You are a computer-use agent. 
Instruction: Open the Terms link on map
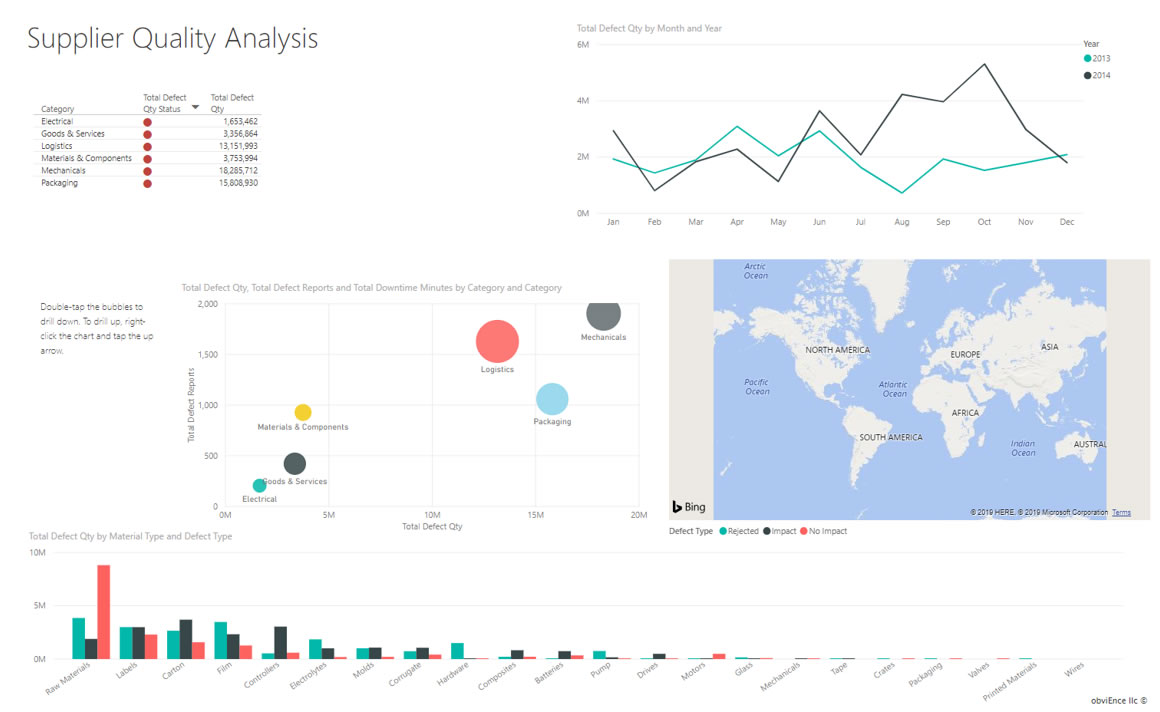click(1121, 513)
